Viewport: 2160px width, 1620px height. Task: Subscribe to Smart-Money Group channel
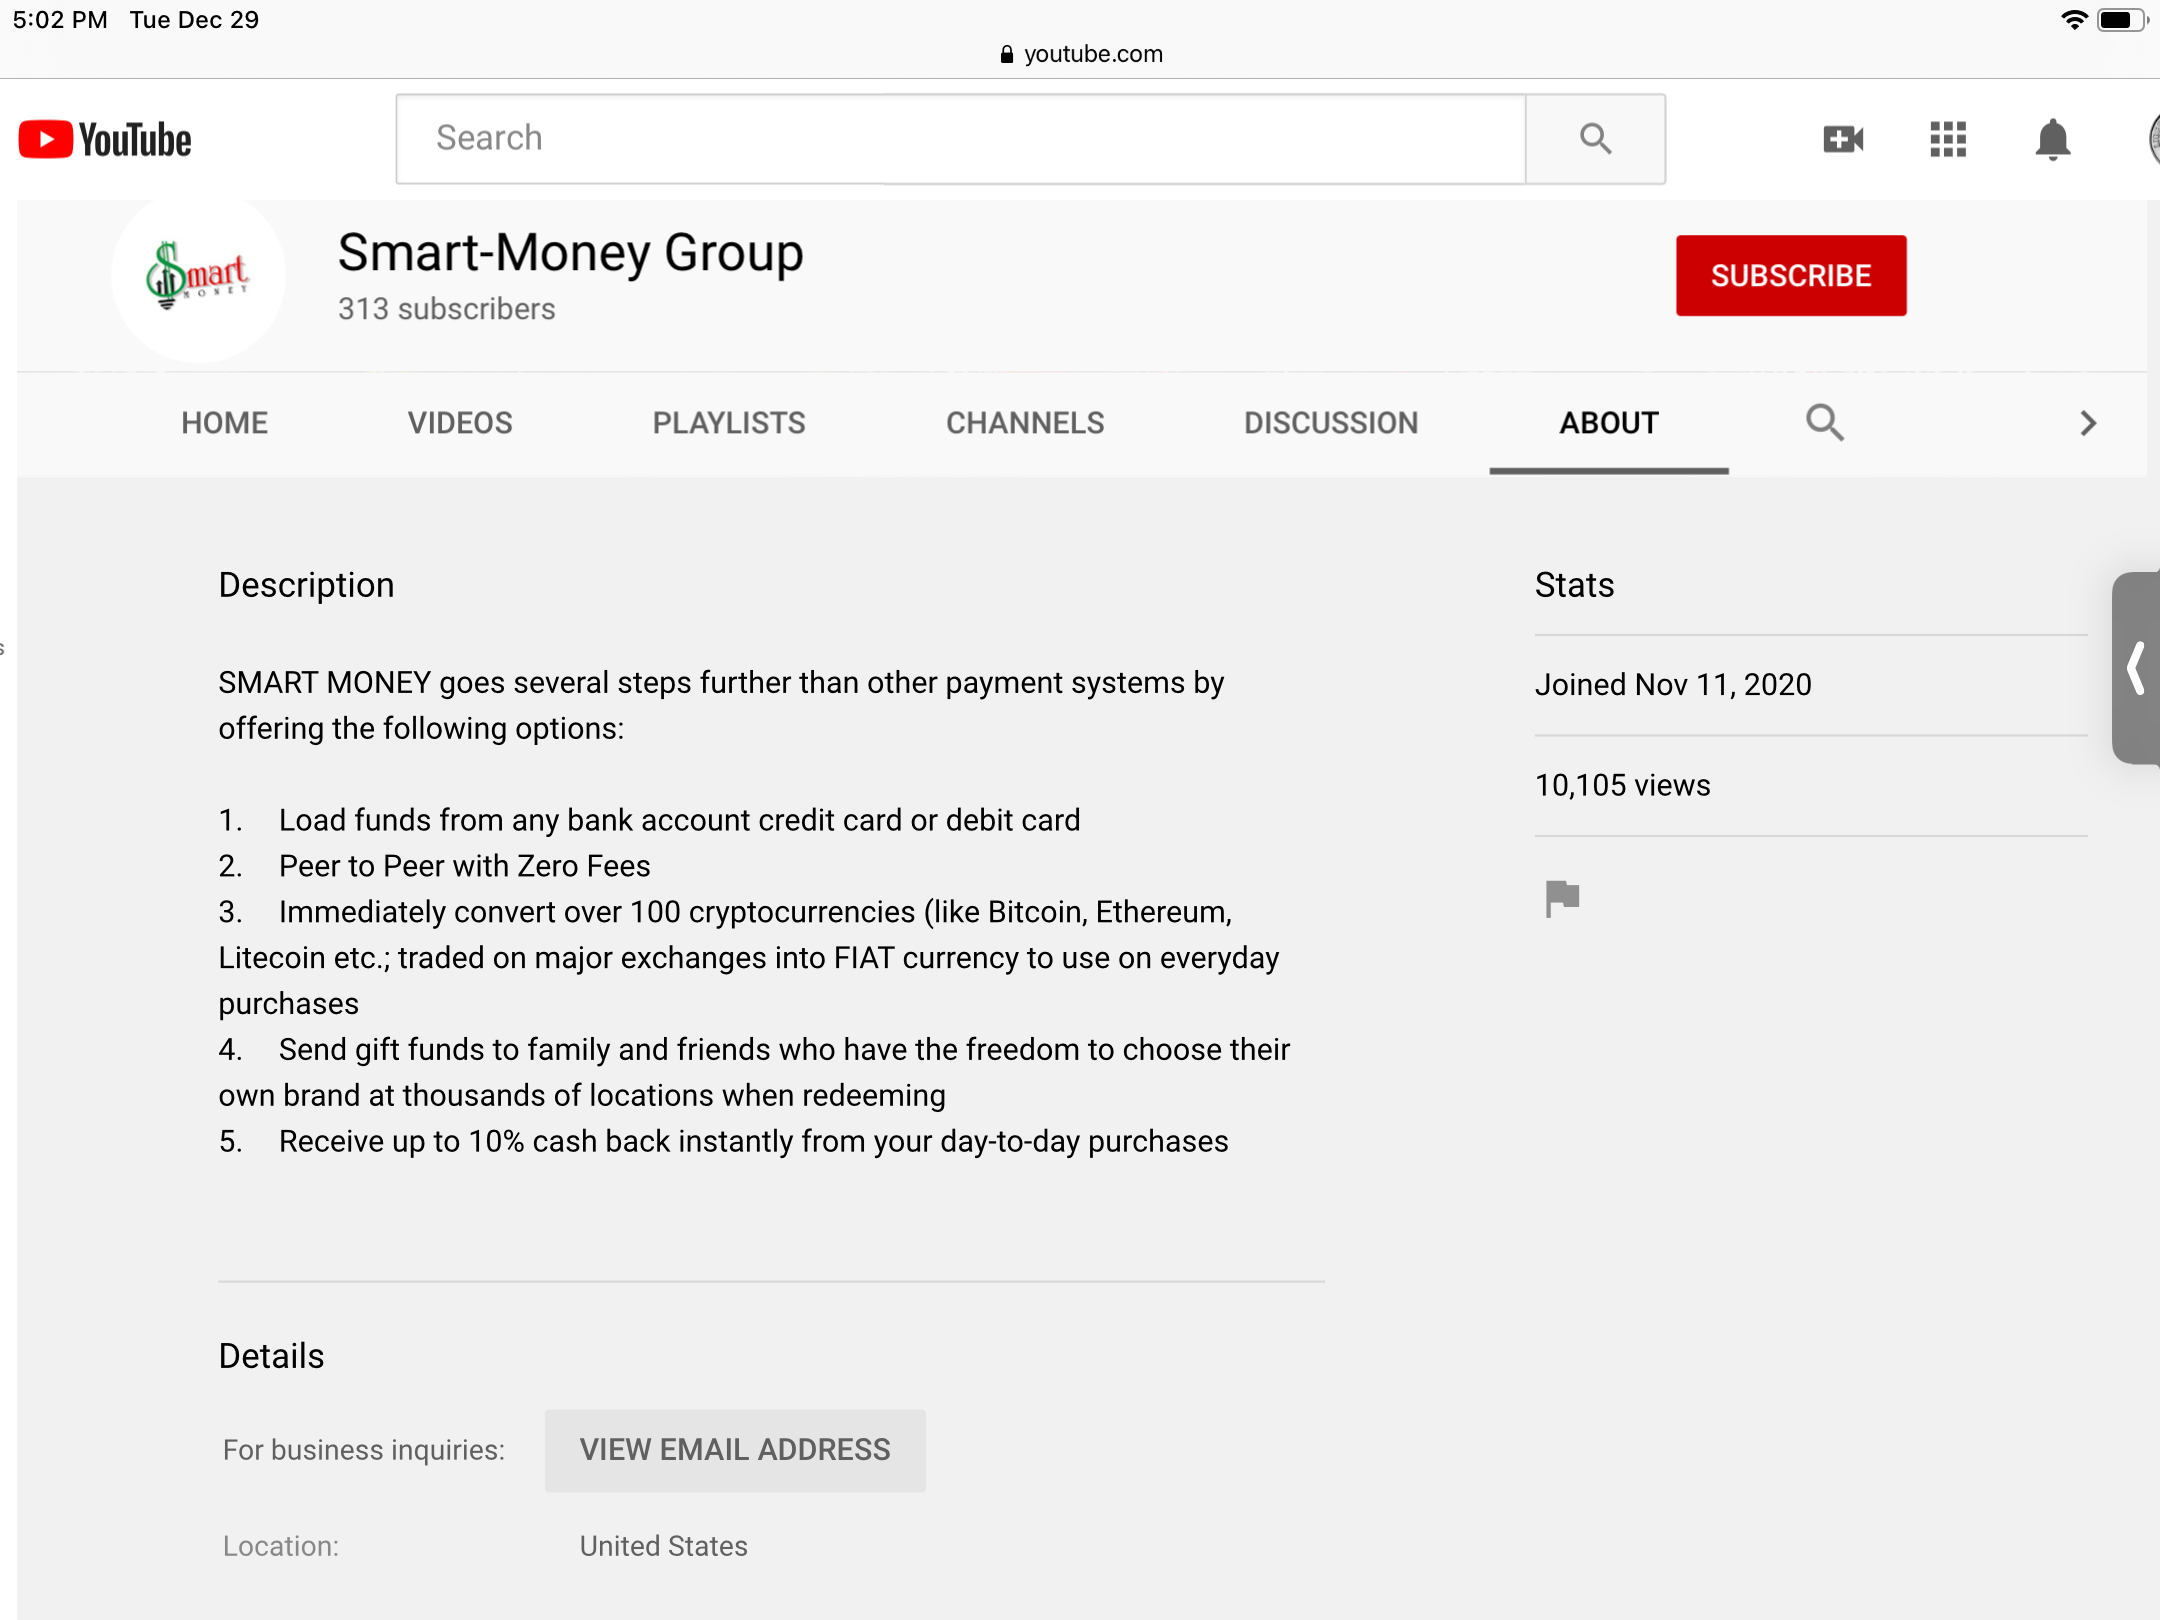[1791, 276]
